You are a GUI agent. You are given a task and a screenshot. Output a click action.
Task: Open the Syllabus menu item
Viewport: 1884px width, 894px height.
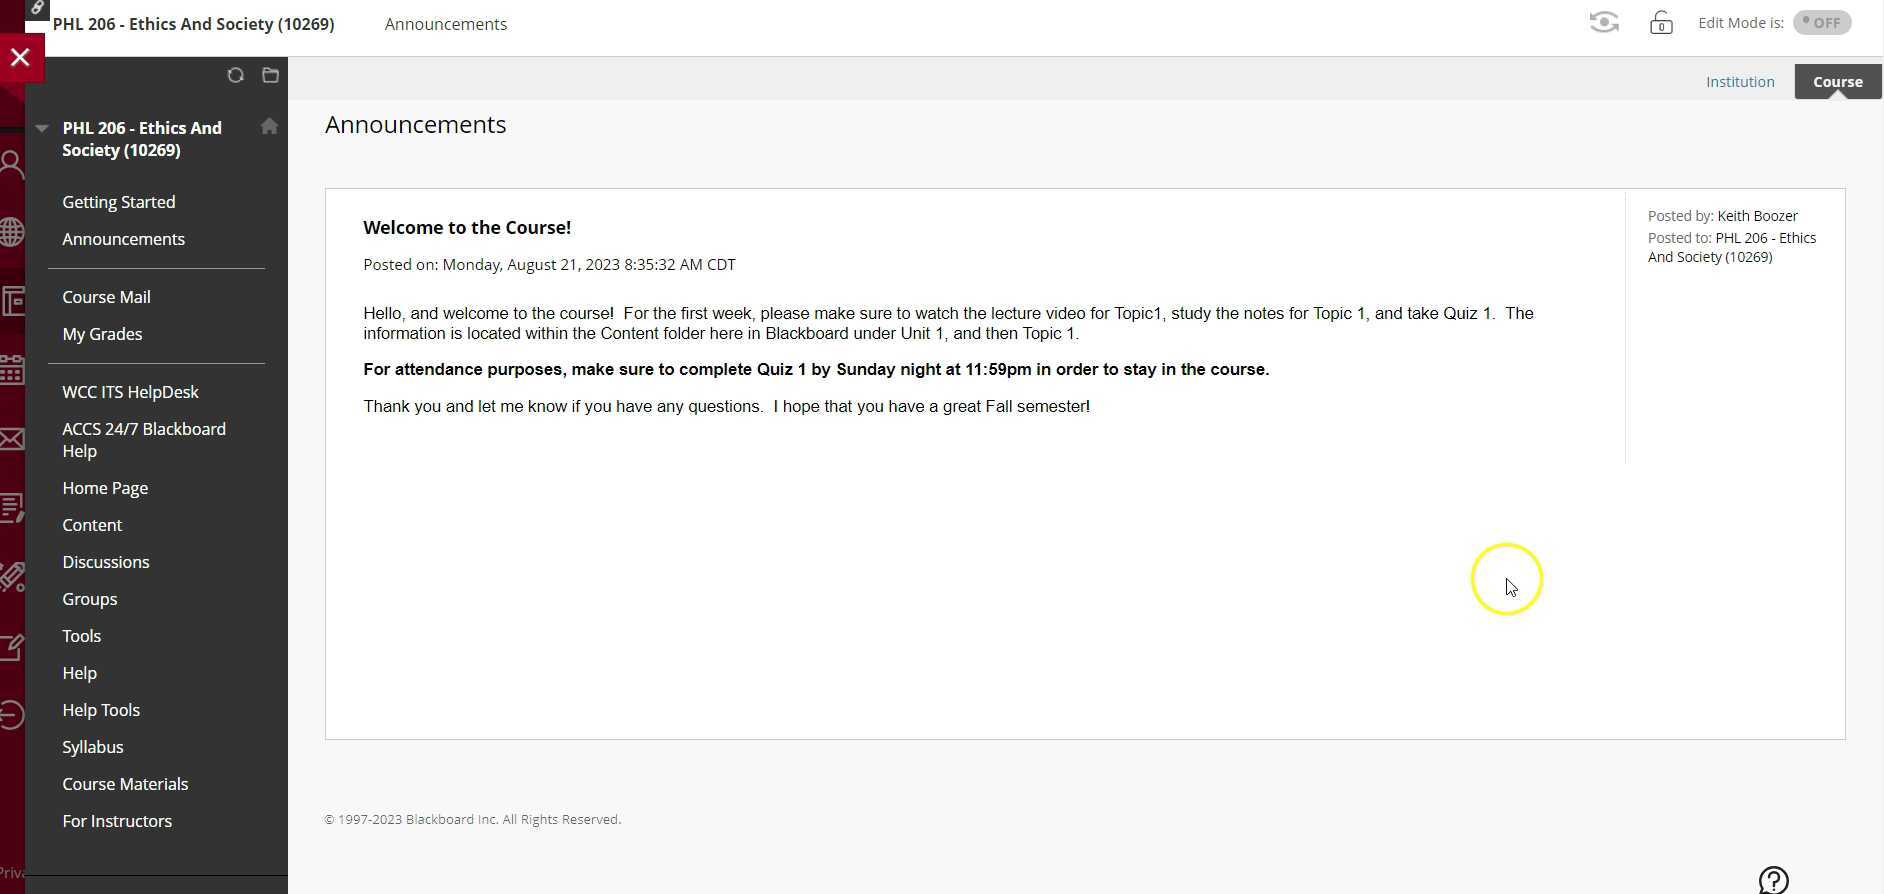(93, 747)
